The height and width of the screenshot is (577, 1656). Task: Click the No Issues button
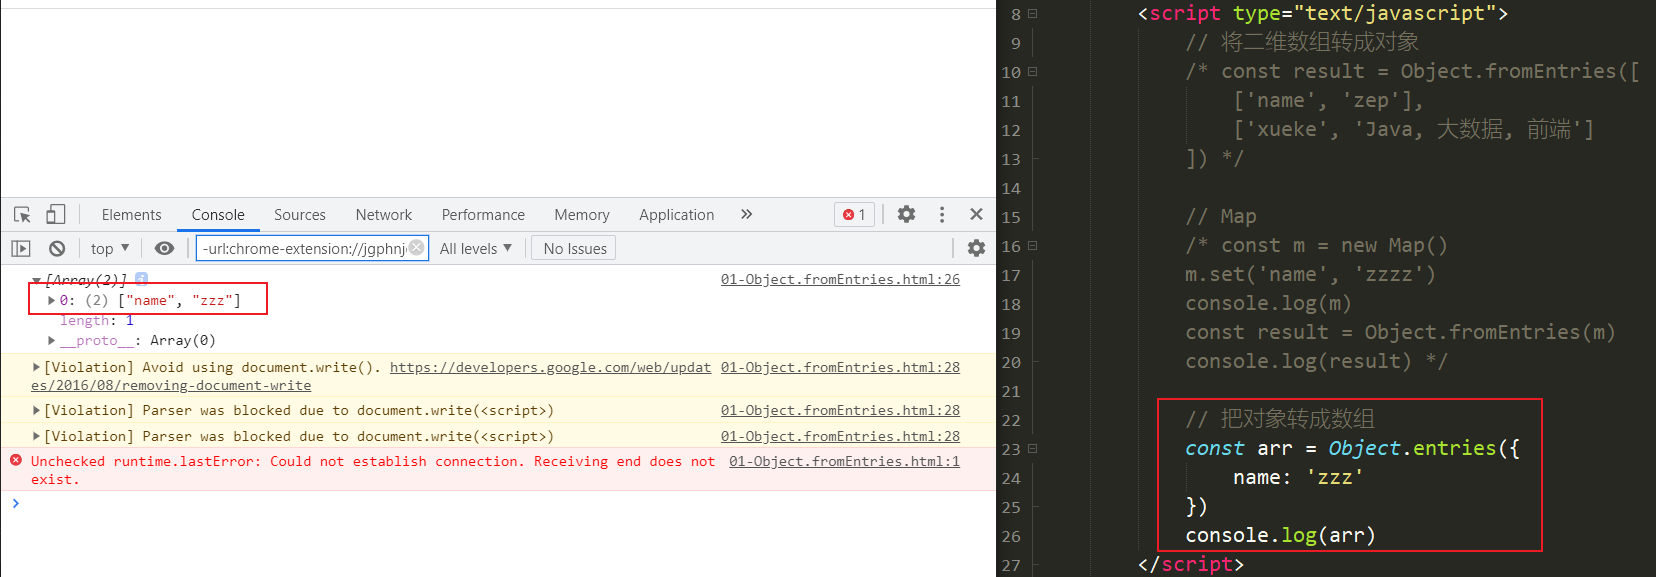point(574,248)
